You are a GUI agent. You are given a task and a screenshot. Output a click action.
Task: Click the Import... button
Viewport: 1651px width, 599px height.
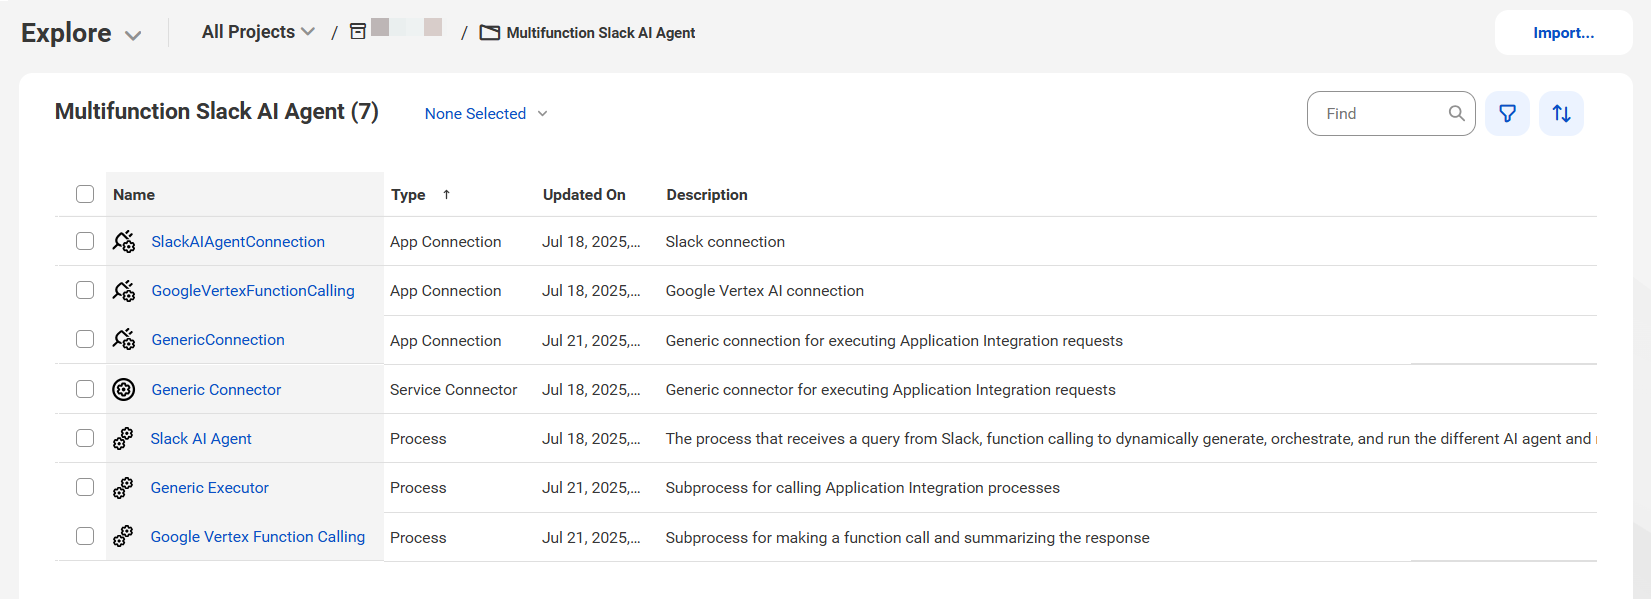(1563, 33)
